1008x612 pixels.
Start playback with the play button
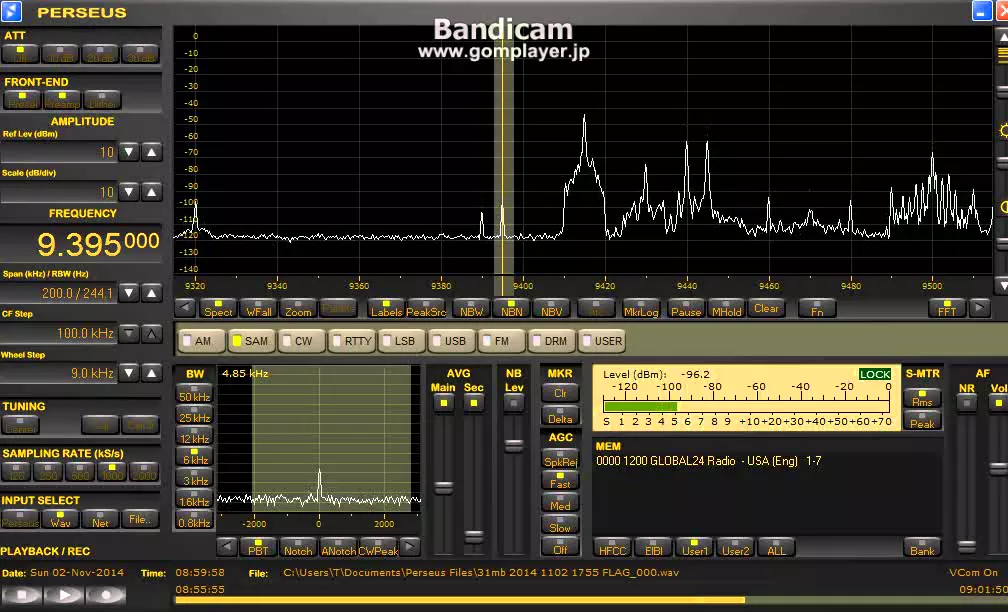(x=64, y=595)
